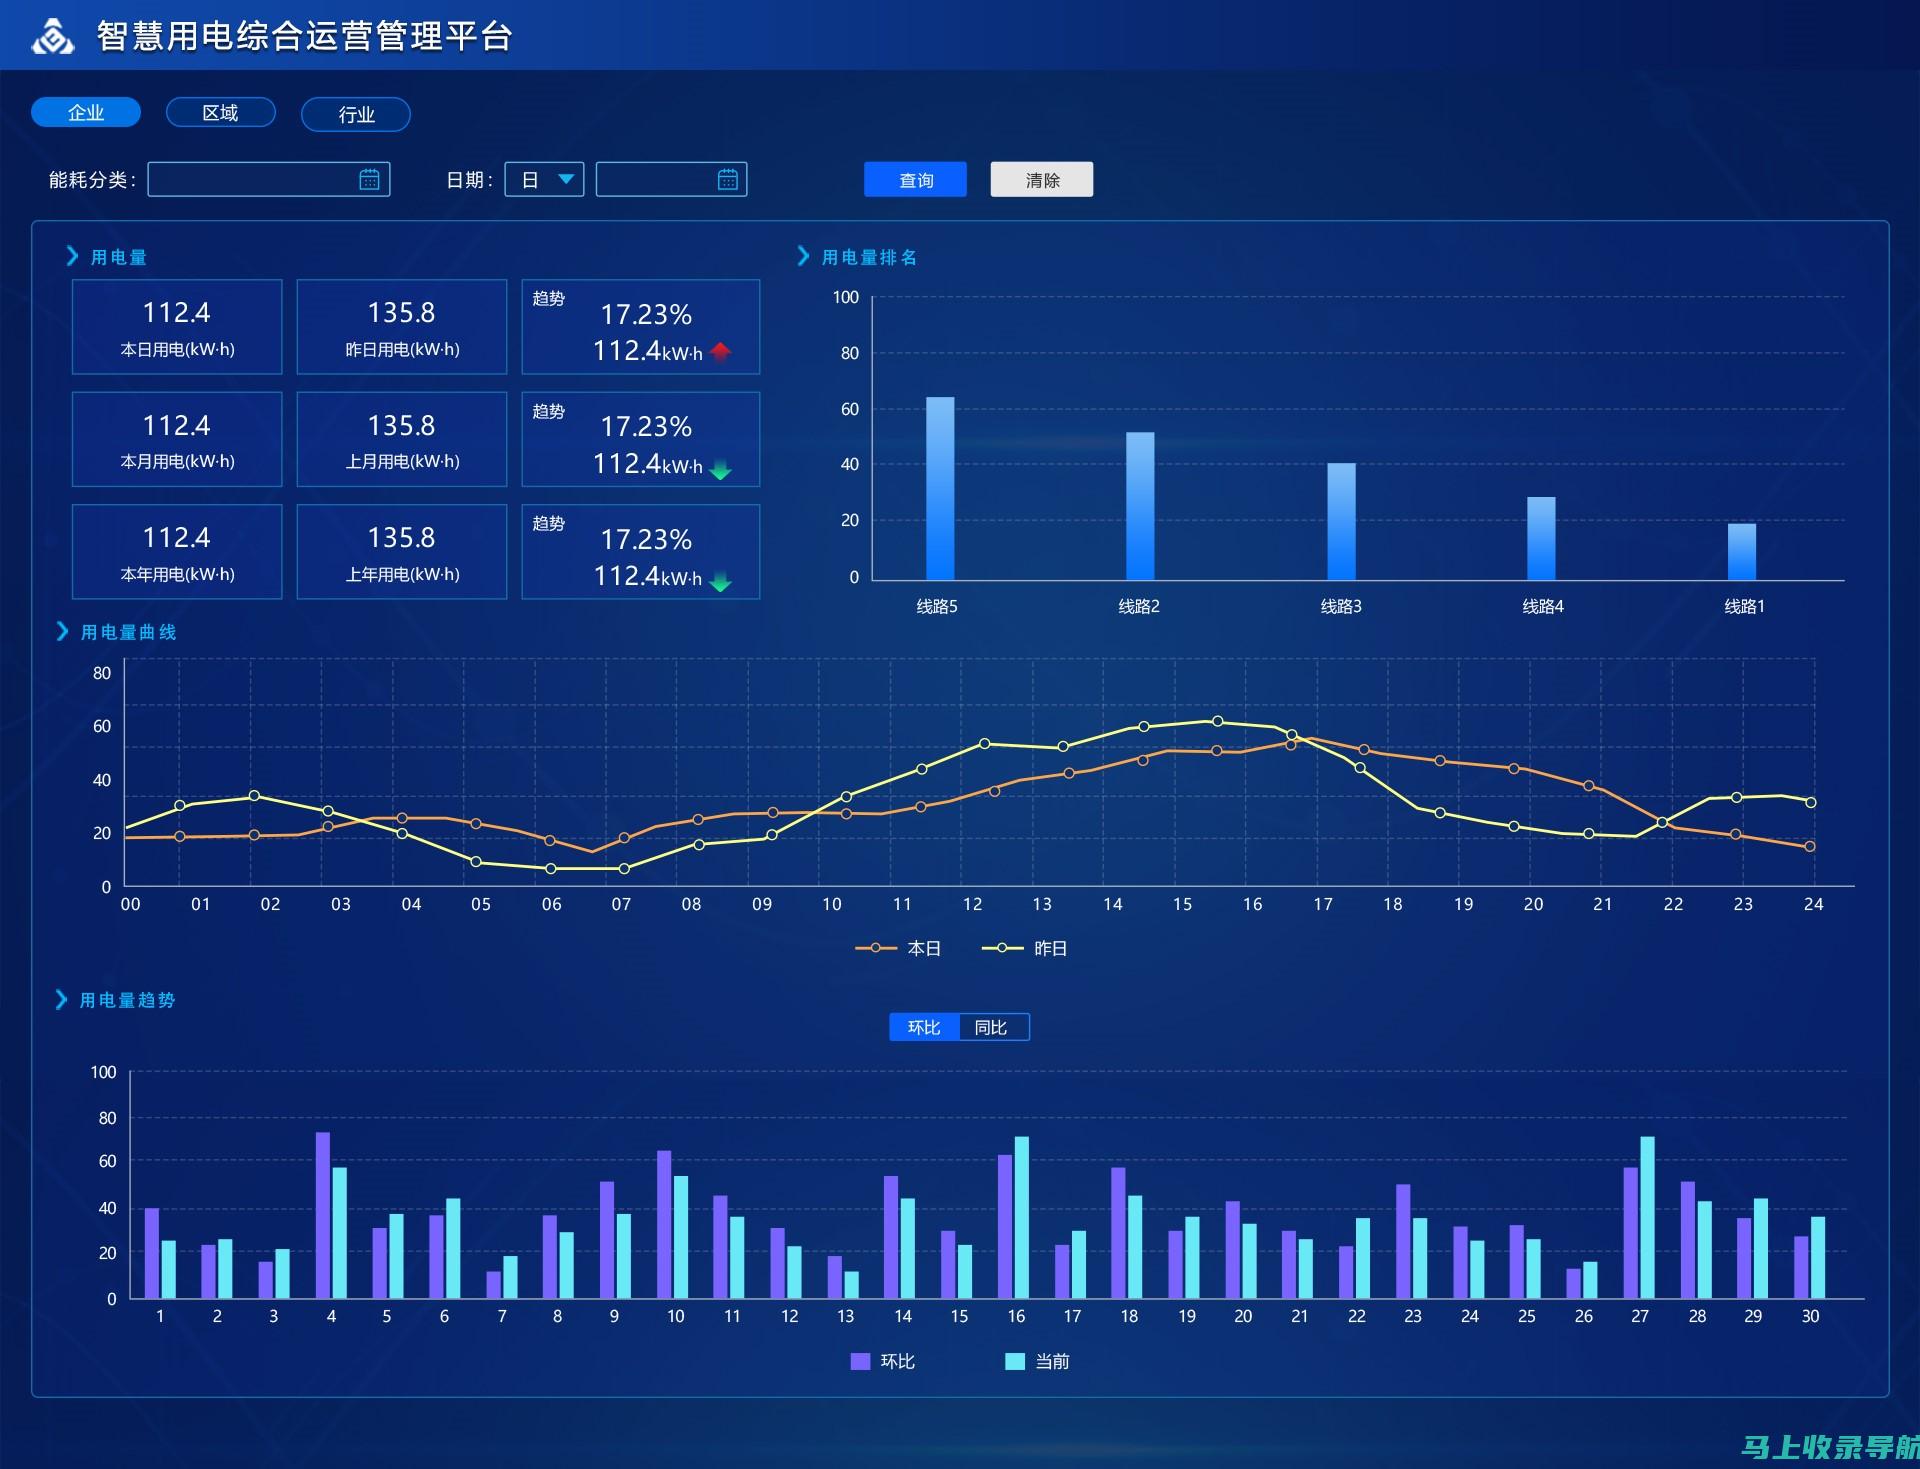The image size is (1920, 1469).
Task: Click the 线路5 axis label
Action: point(937,606)
